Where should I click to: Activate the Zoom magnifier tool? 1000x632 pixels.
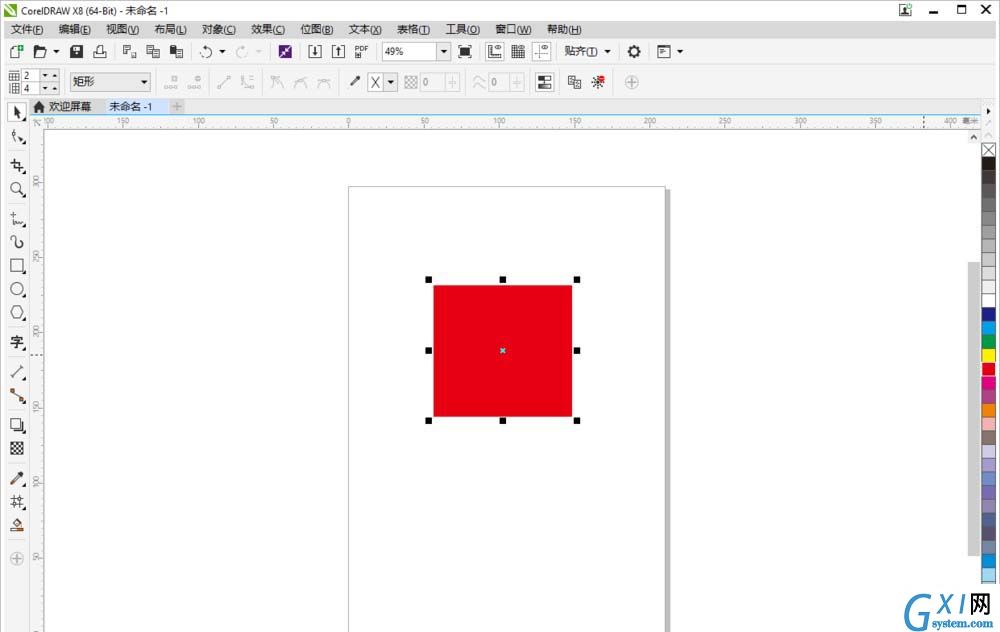click(x=17, y=189)
